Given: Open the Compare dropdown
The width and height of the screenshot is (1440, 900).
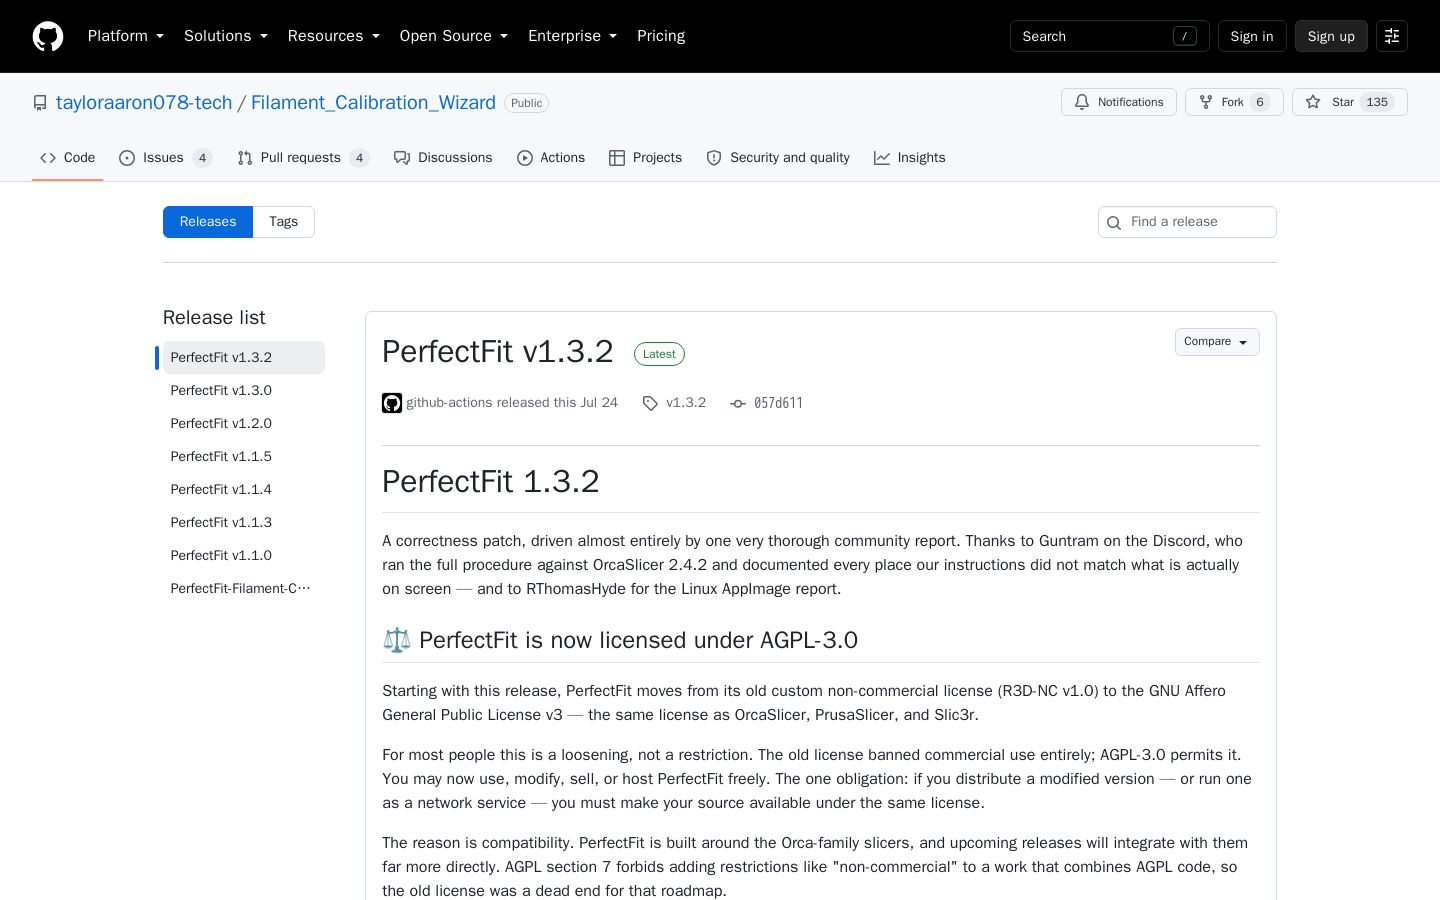Looking at the screenshot, I should pyautogui.click(x=1217, y=342).
